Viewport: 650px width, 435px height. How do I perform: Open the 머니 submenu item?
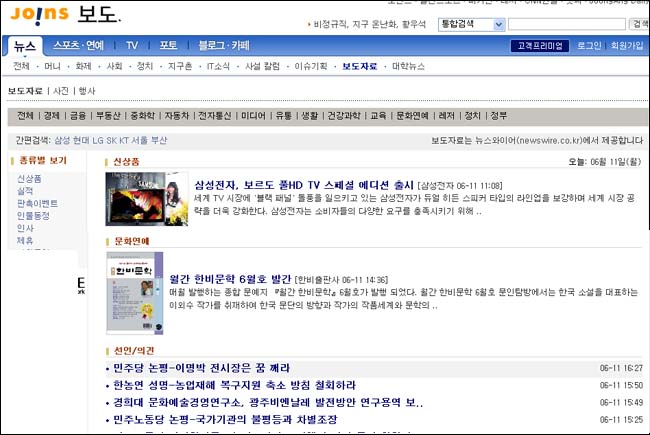point(52,66)
